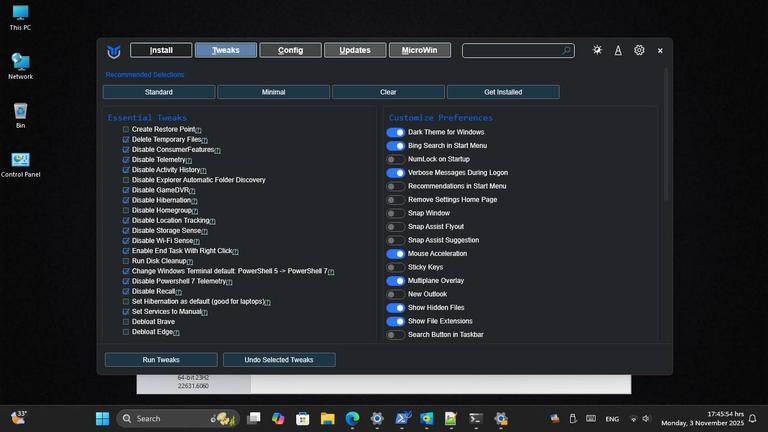Open Copilot from the taskbar
The image size is (768, 432).
point(278,419)
